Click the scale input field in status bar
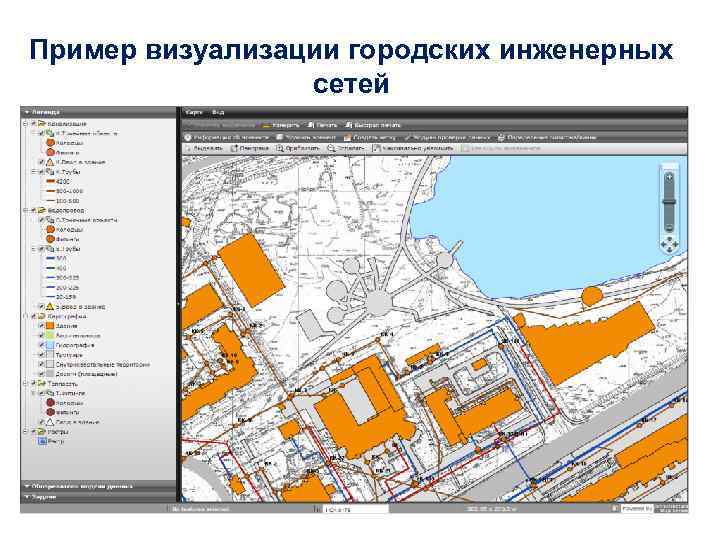The height and width of the screenshot is (540, 720). (355, 509)
